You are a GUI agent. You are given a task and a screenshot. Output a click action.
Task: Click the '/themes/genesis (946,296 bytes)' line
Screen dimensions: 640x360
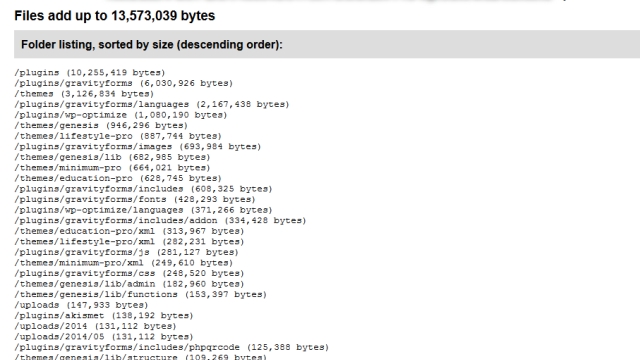(101, 126)
